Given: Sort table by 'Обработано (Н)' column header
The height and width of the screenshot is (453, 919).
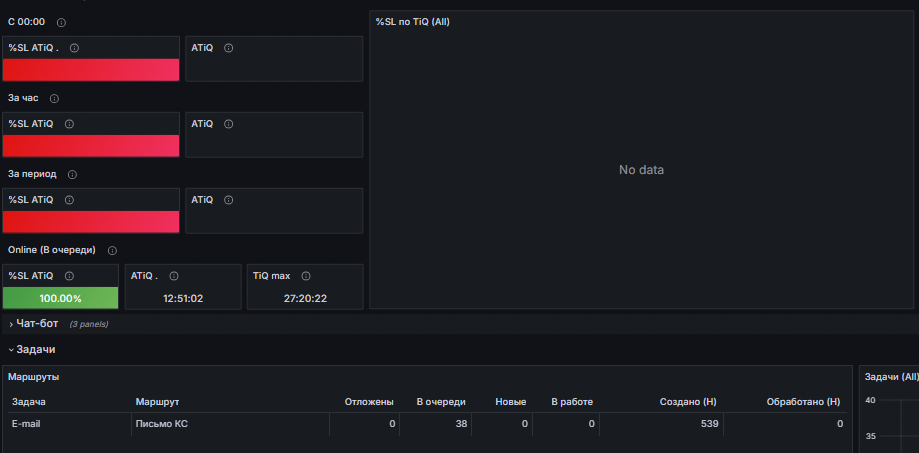Looking at the screenshot, I should [803, 402].
